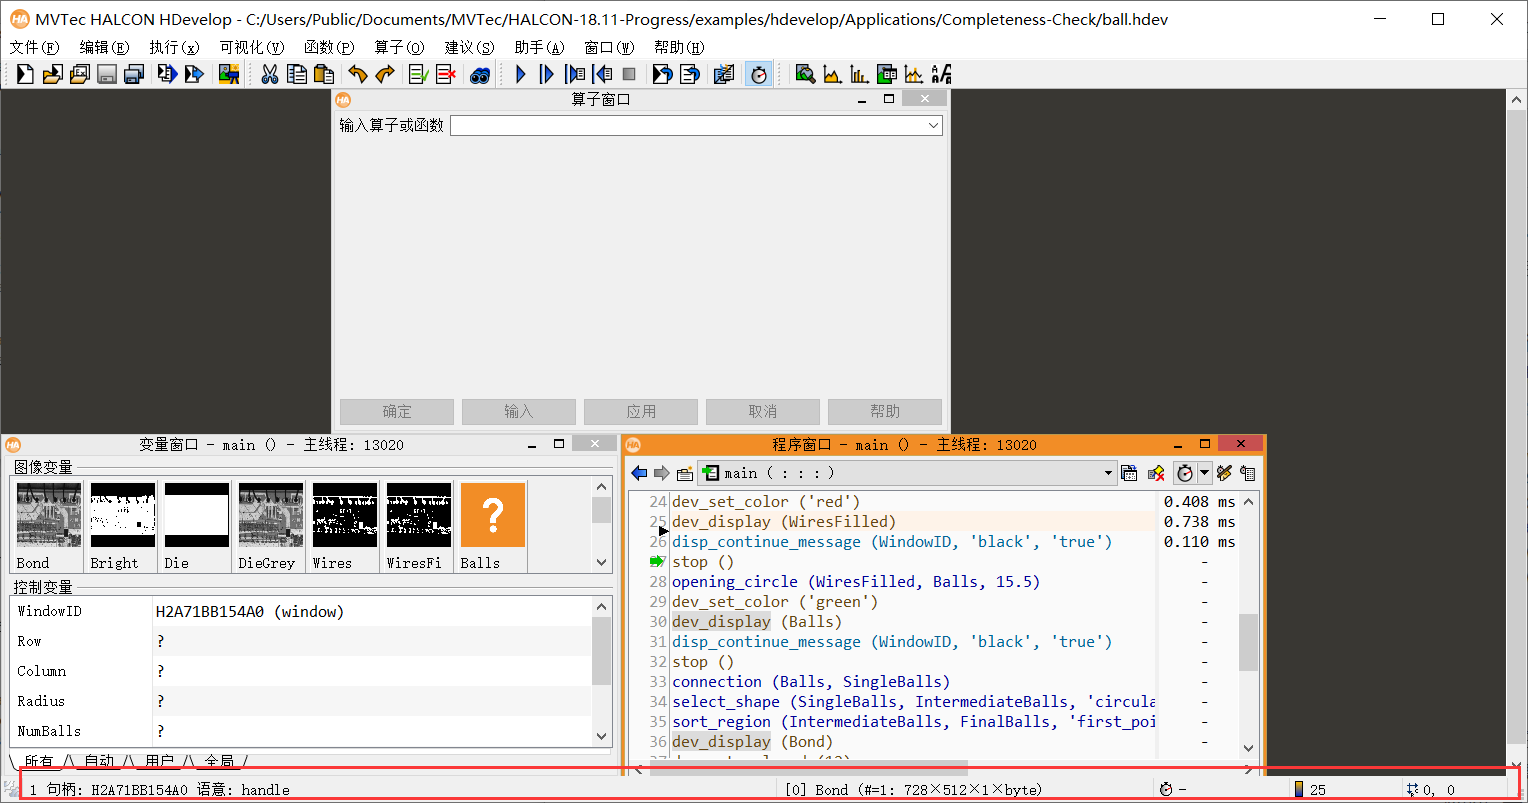Expand the operator name combo box arrow
Viewport: 1528px width, 803px height.
pos(933,125)
